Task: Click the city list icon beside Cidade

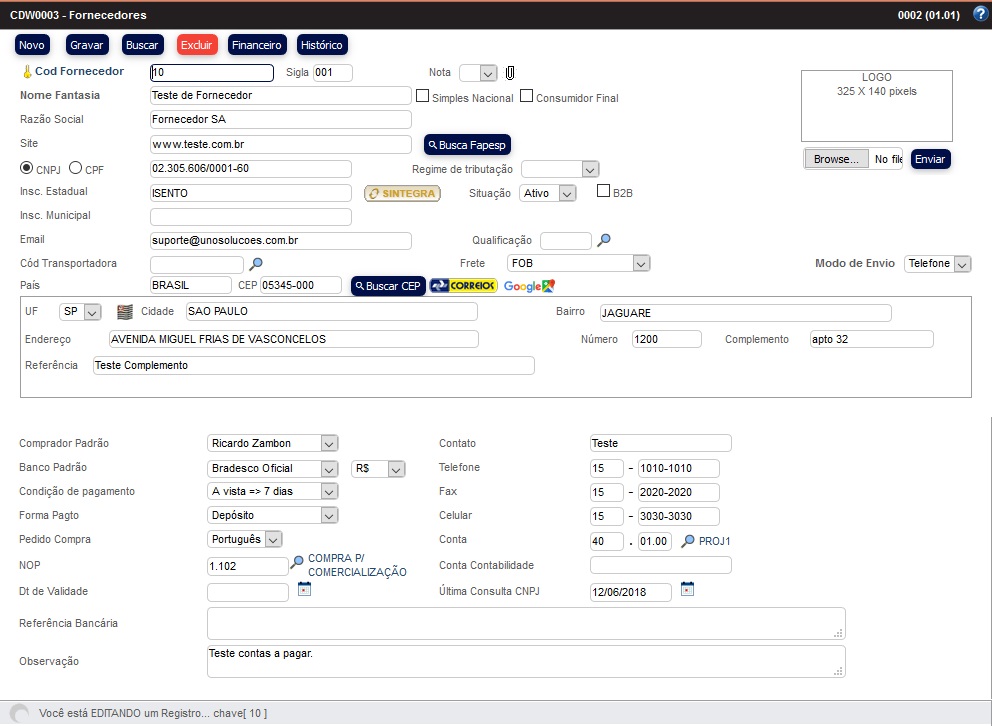Action: coord(125,312)
